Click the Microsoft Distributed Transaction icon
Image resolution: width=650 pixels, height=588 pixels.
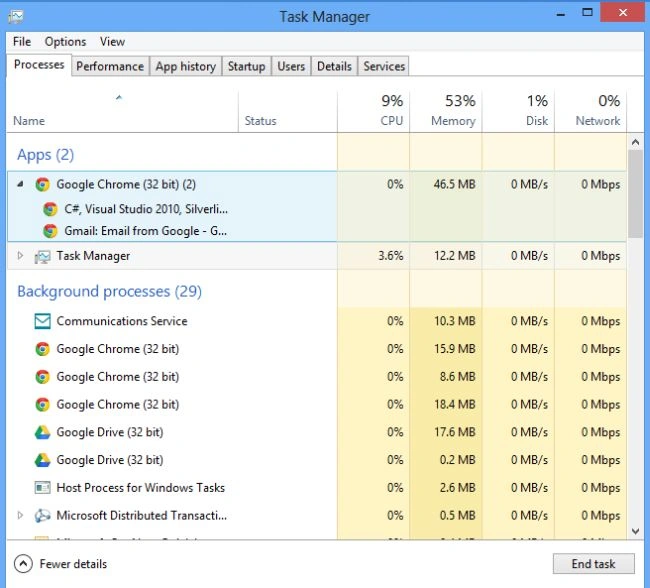point(42,515)
